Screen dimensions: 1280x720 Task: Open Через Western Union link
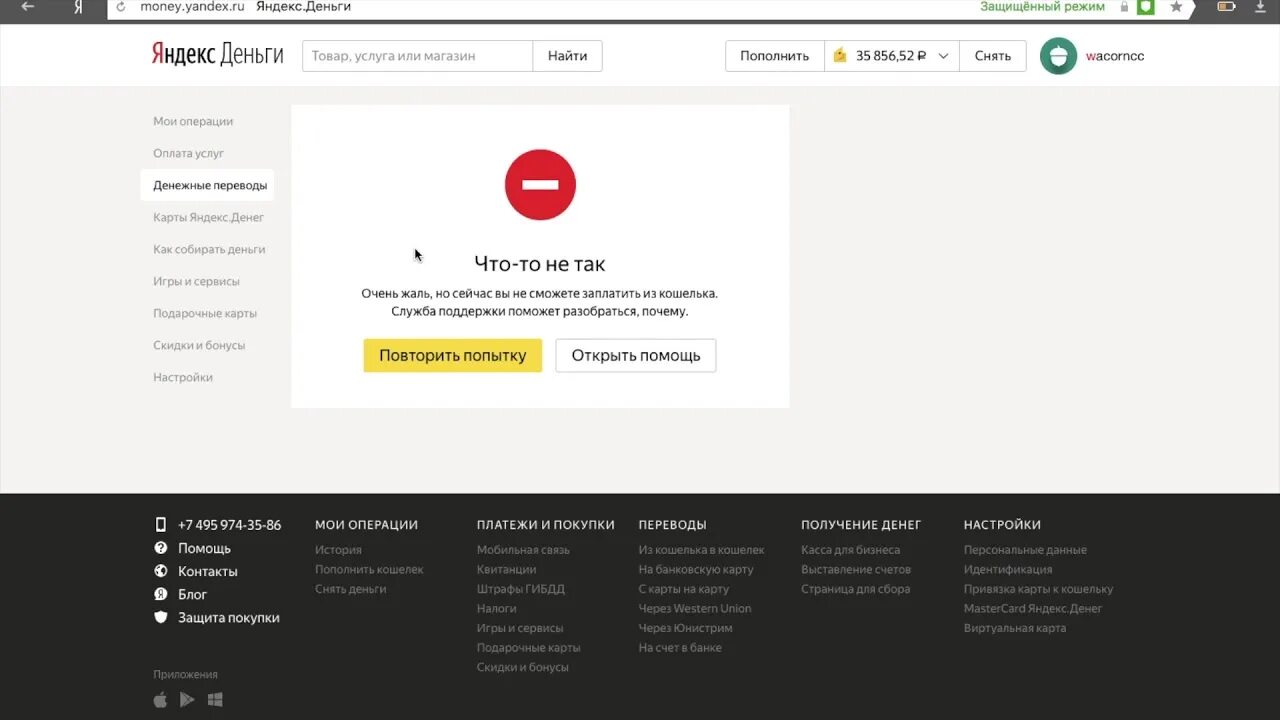click(695, 608)
